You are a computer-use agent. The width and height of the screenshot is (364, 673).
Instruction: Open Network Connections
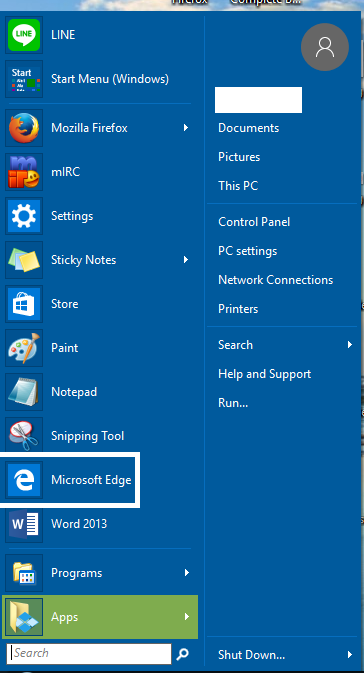click(x=276, y=280)
